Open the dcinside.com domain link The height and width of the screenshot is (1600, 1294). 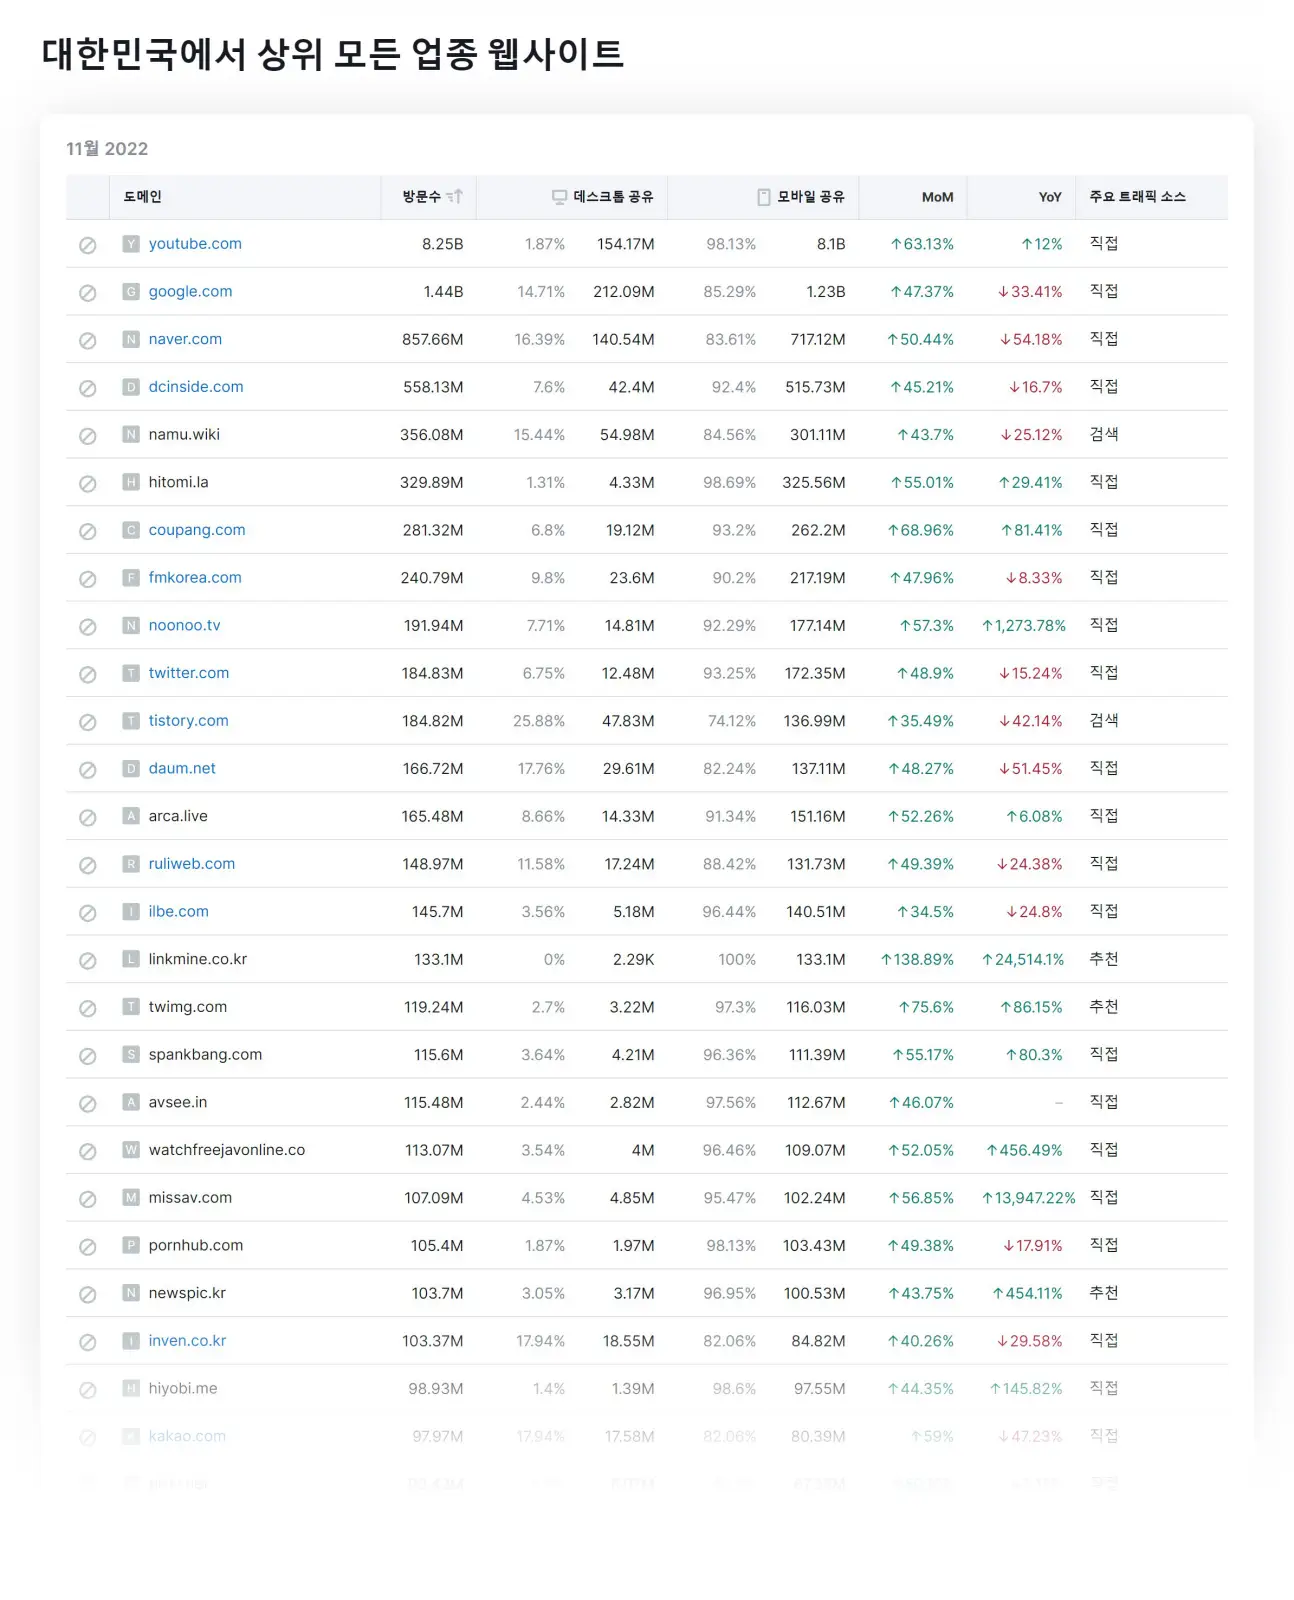(196, 387)
